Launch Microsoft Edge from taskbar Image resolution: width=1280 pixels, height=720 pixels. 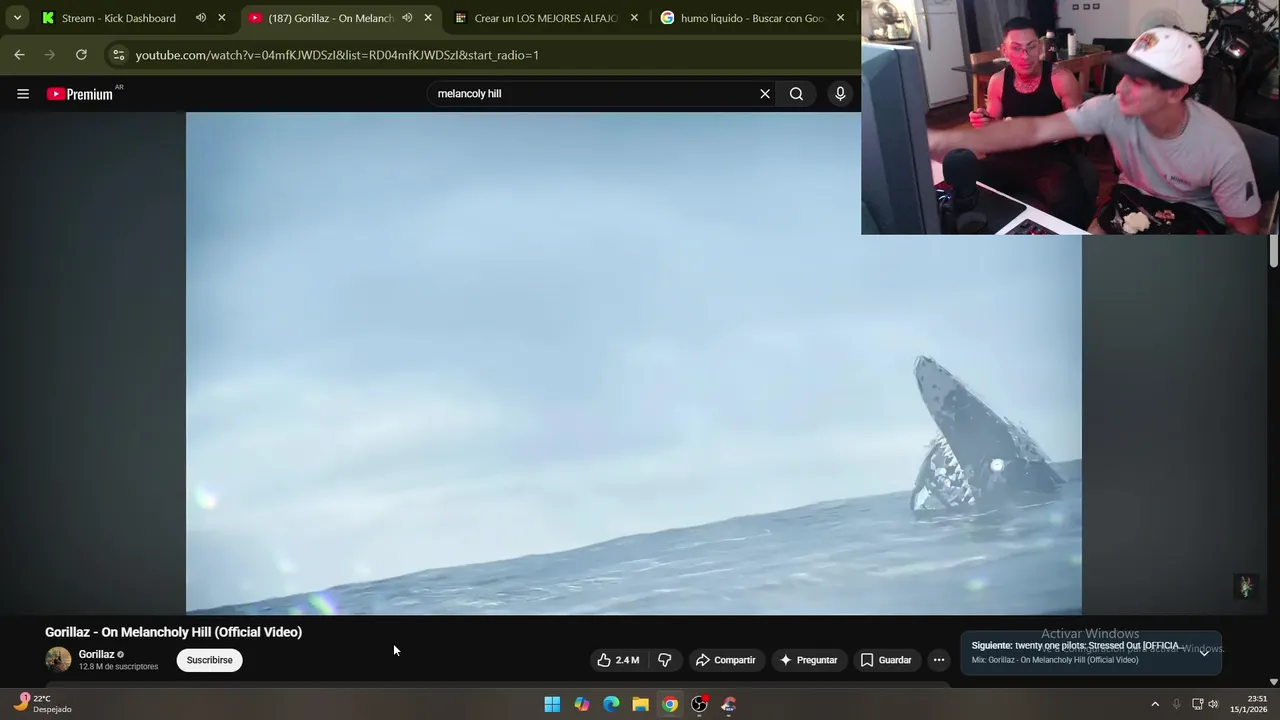tap(611, 704)
